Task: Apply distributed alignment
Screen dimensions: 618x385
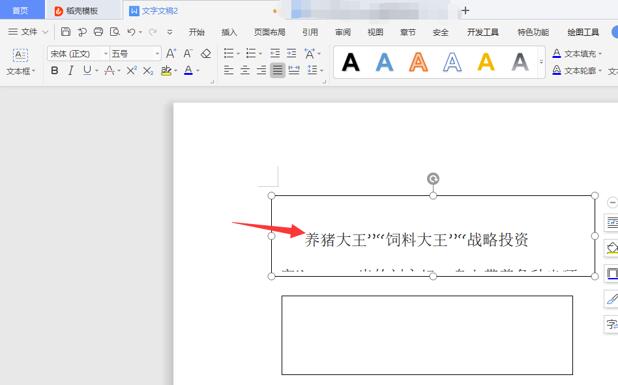Action: 294,71
